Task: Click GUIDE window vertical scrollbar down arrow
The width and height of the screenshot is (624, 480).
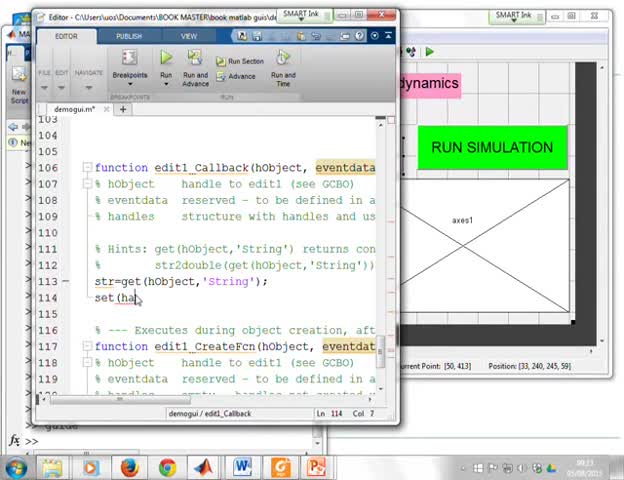Action: point(602,341)
